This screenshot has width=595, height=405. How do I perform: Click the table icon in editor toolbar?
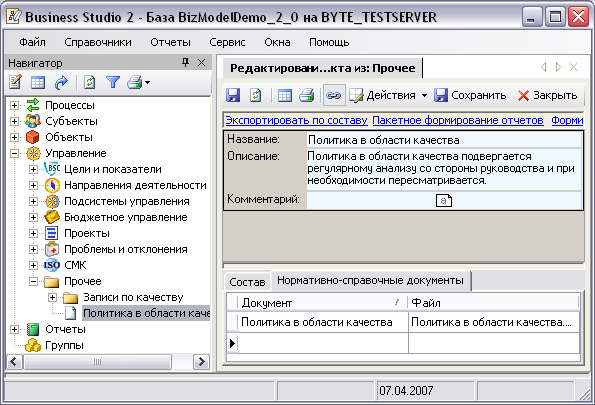[285, 95]
